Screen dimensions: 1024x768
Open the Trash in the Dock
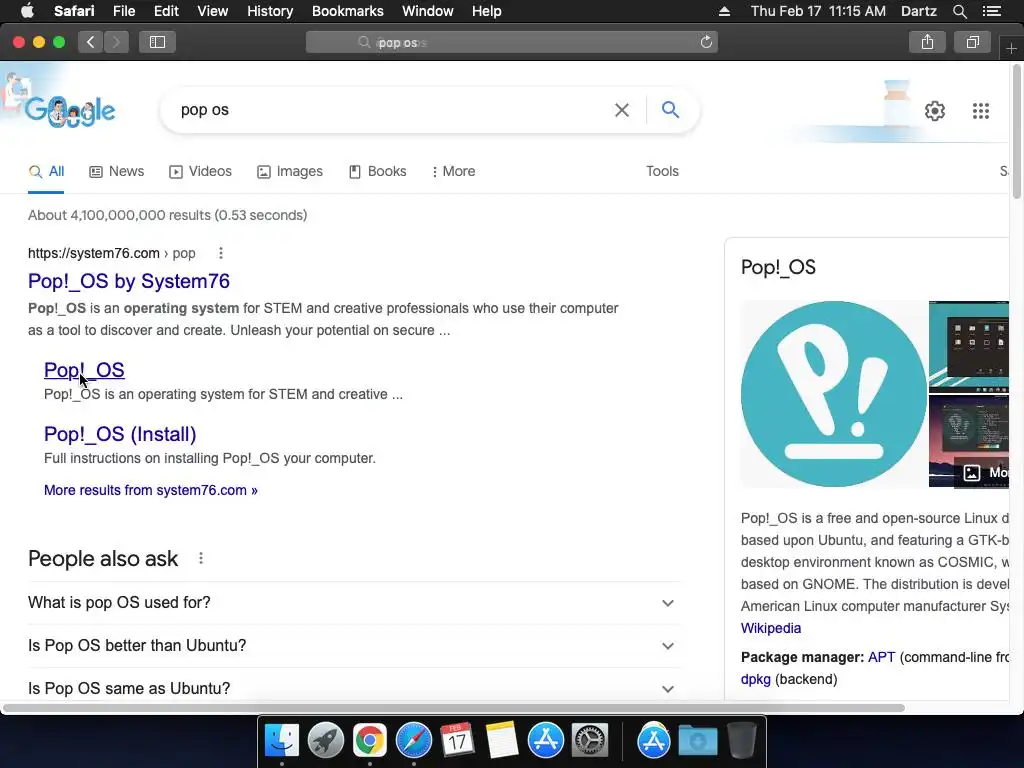pyautogui.click(x=742, y=741)
